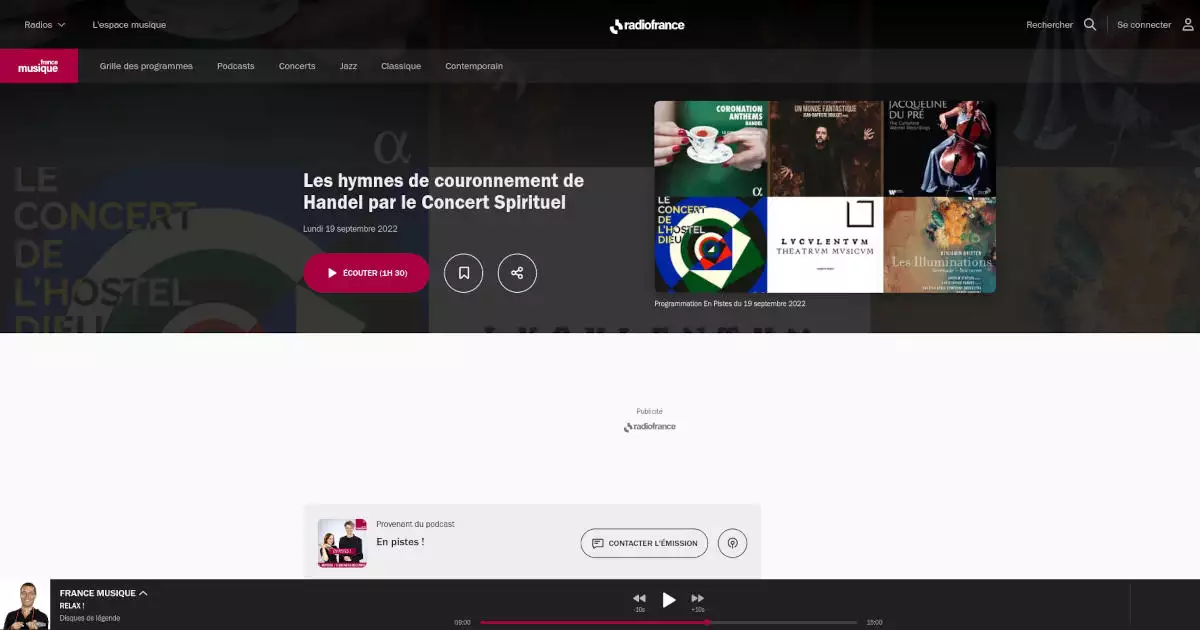The image size is (1200, 630).
Task: Expand the Radios dropdown menu
Action: pos(45,25)
